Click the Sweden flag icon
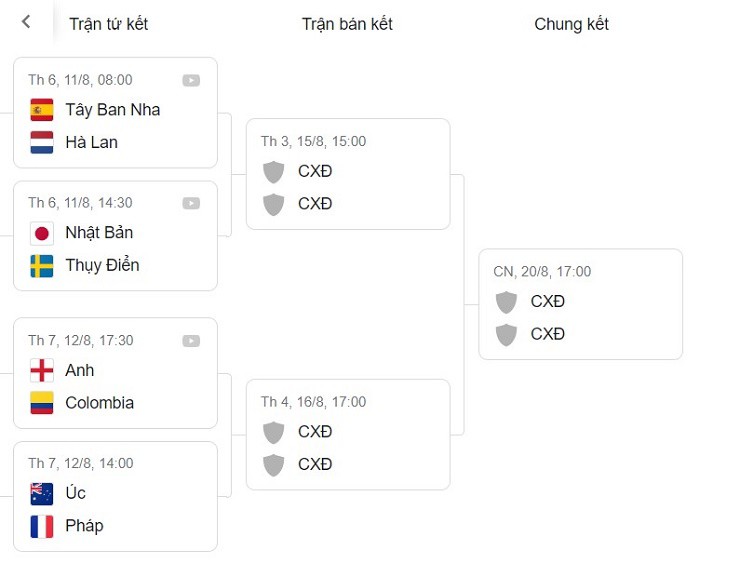Image resolution: width=740 pixels, height=563 pixels. click(42, 266)
